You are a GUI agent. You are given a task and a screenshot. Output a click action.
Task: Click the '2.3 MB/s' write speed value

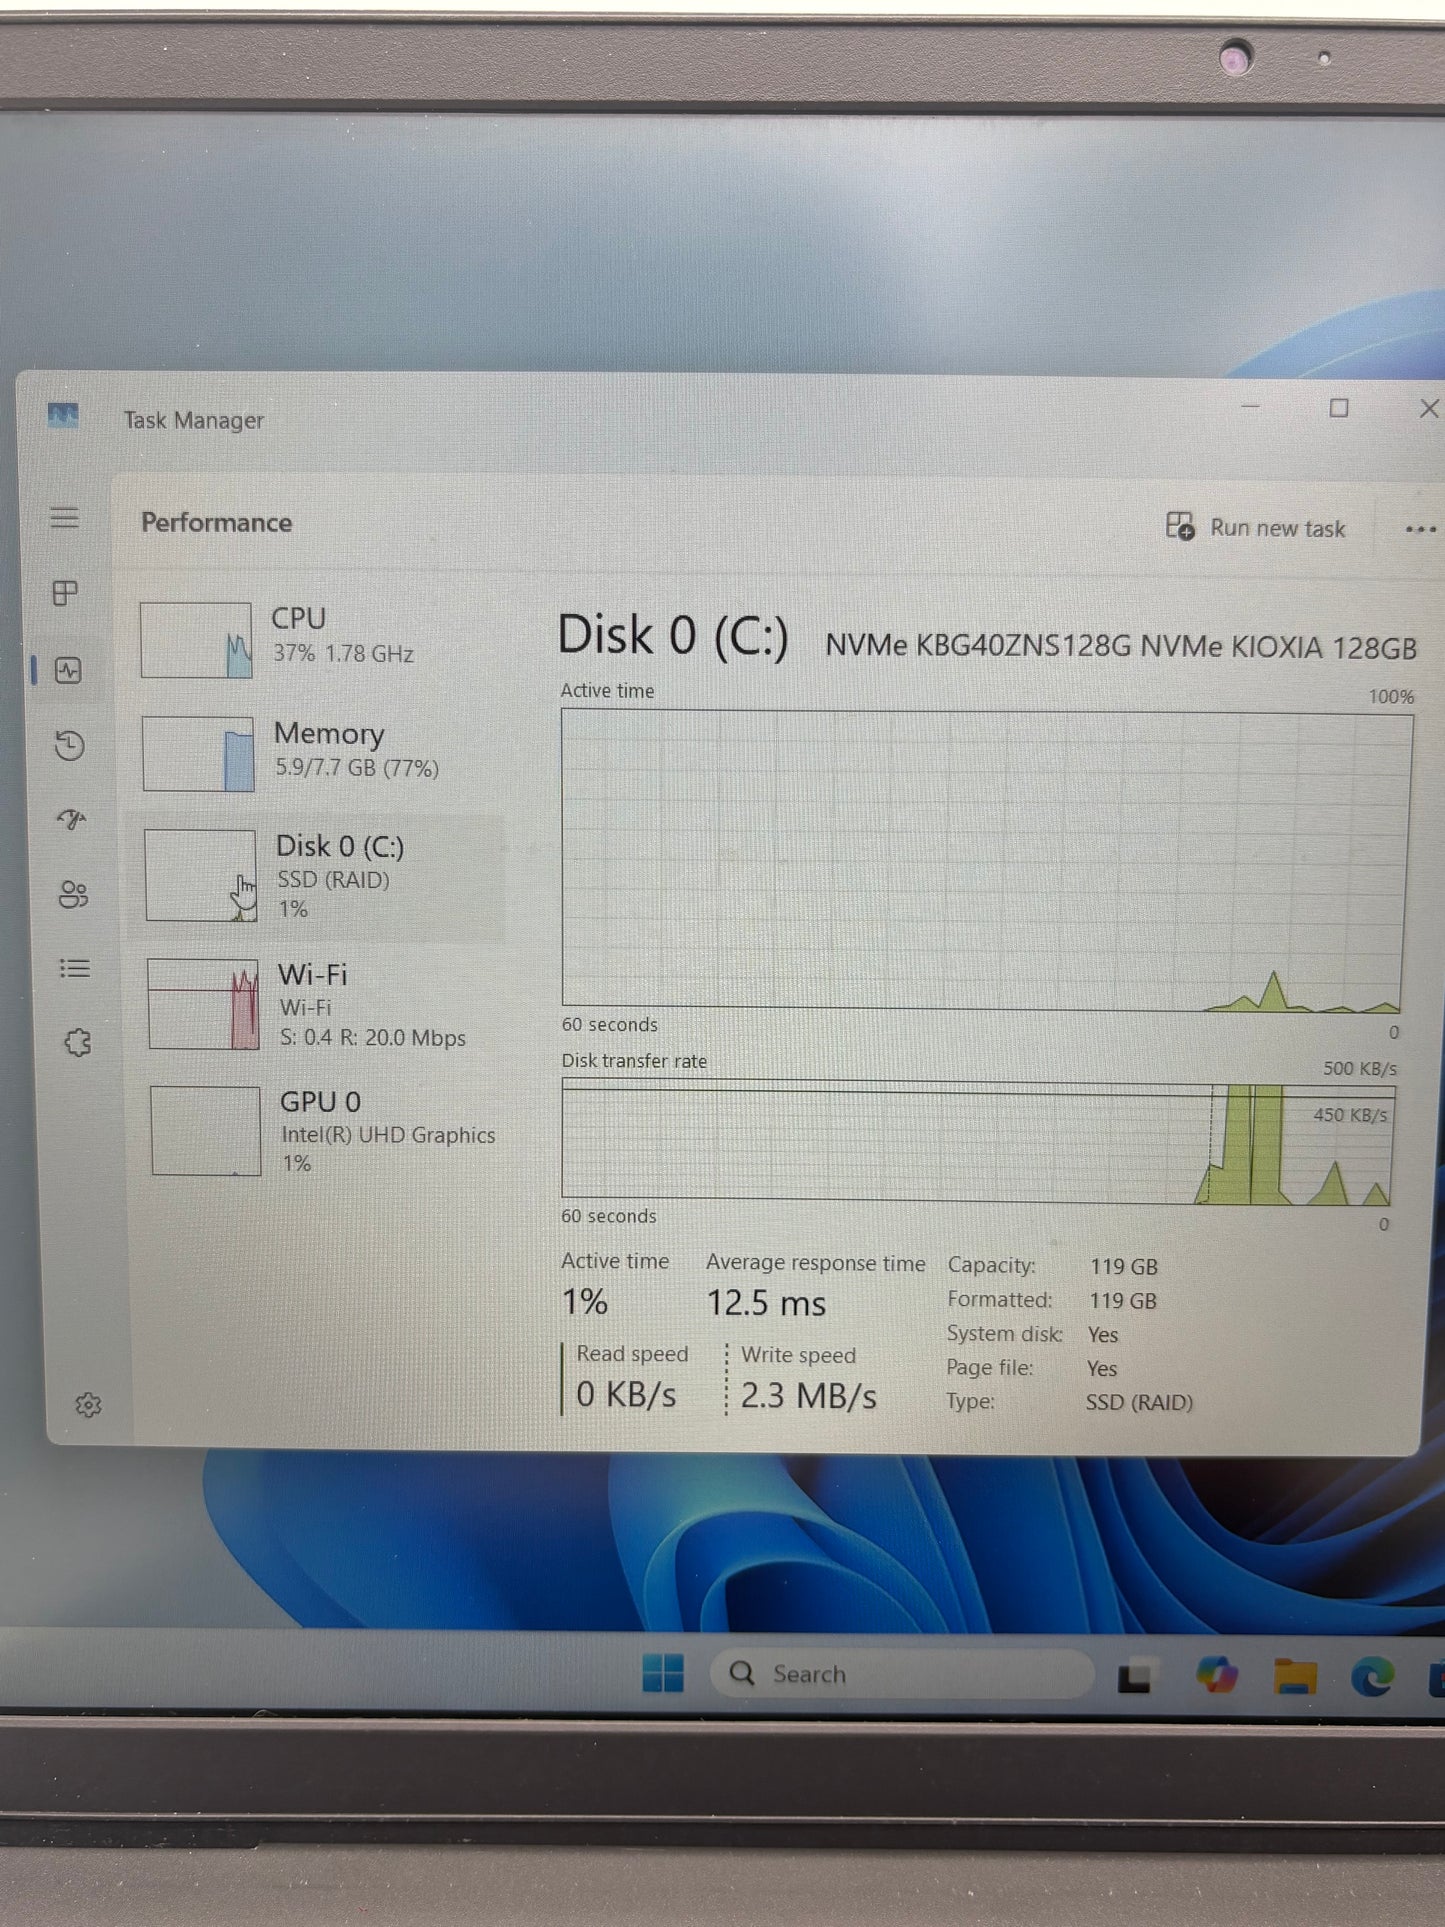(808, 1396)
